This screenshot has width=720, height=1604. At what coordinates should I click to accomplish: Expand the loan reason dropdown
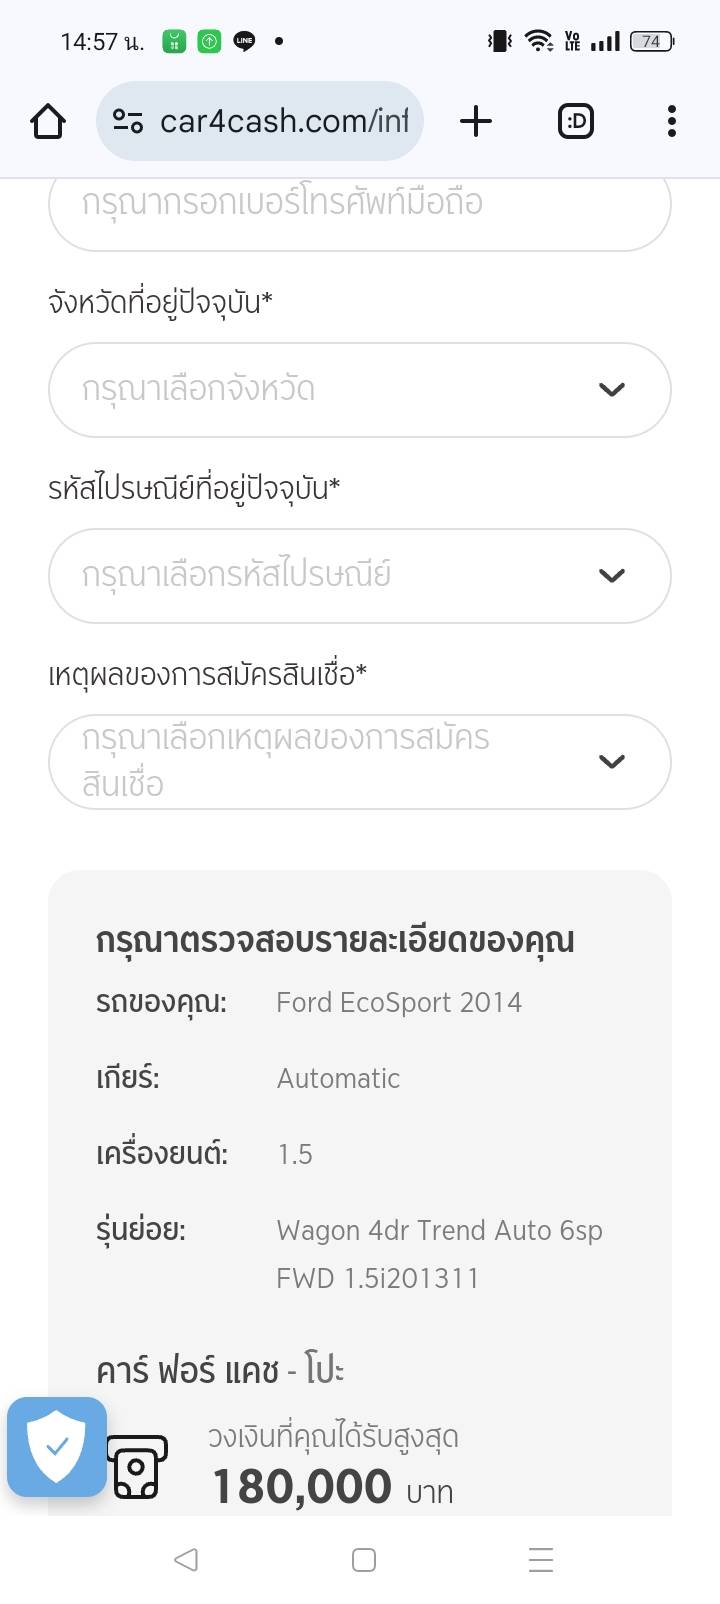340,761
